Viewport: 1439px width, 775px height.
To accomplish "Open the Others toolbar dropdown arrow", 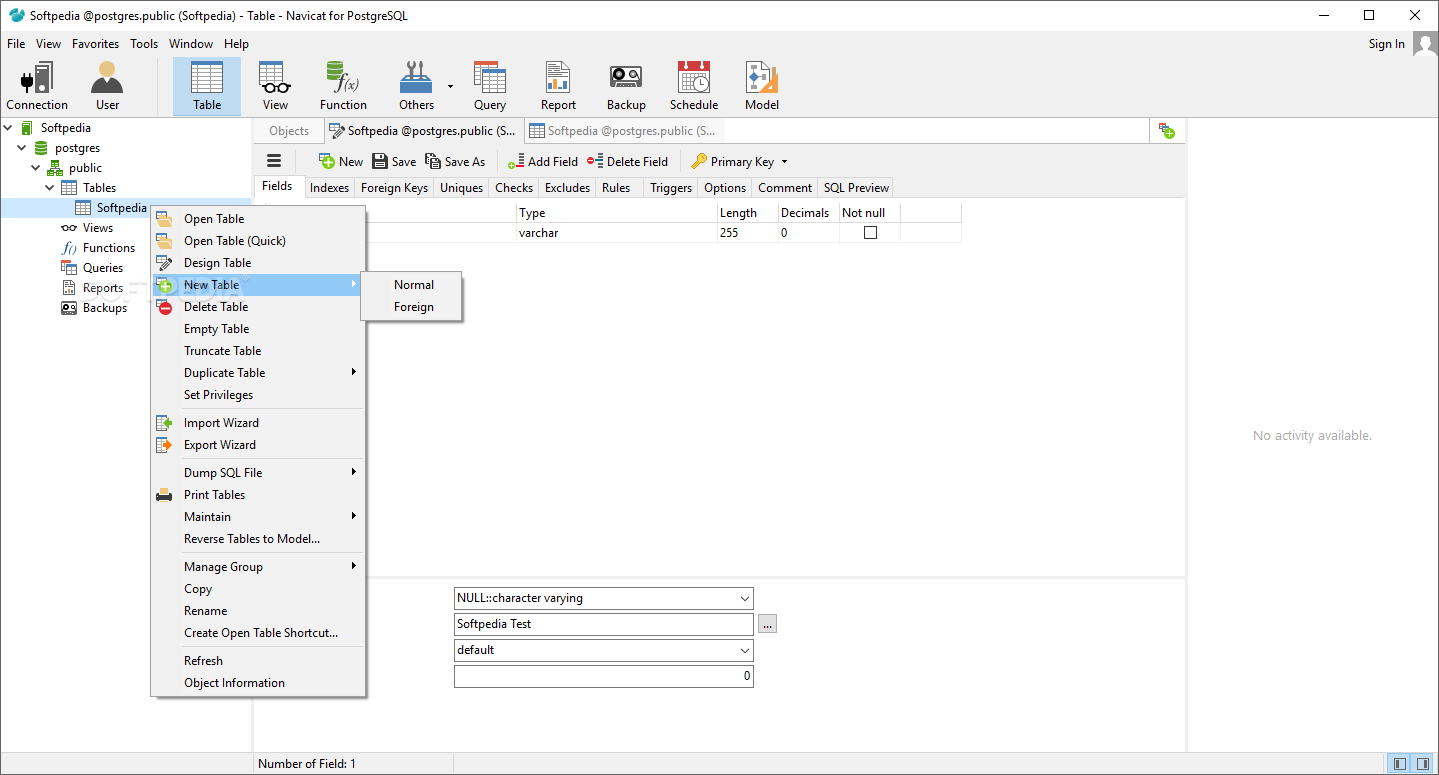I will [x=450, y=87].
